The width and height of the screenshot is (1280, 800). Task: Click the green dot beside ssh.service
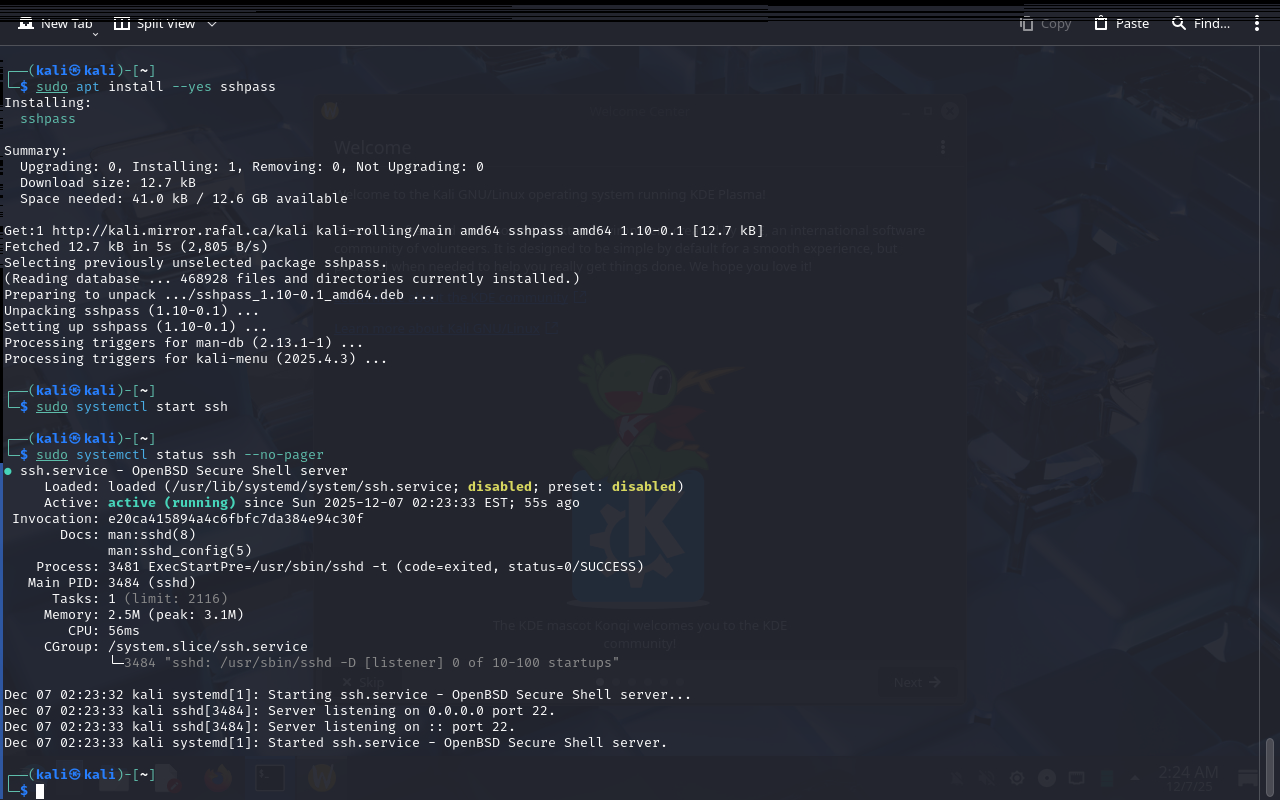8,471
